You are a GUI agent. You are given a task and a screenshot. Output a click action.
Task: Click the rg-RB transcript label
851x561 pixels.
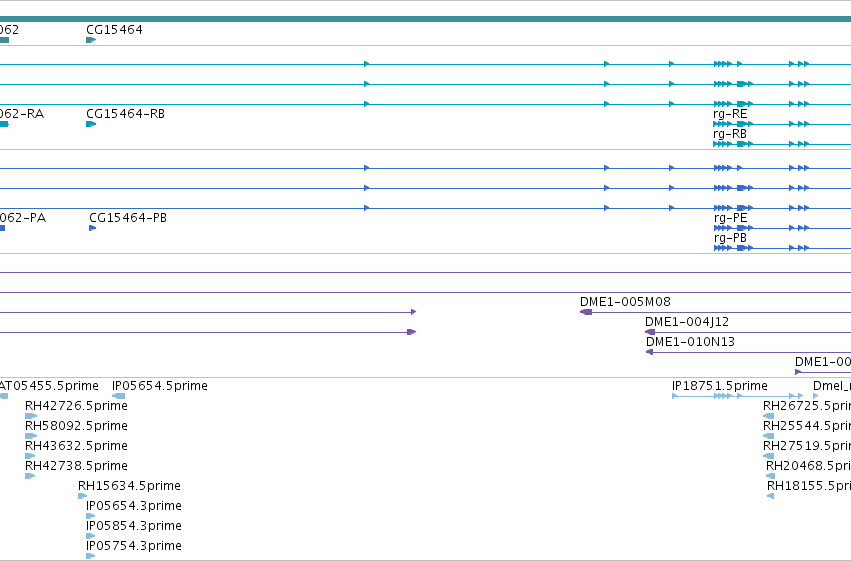pos(730,134)
